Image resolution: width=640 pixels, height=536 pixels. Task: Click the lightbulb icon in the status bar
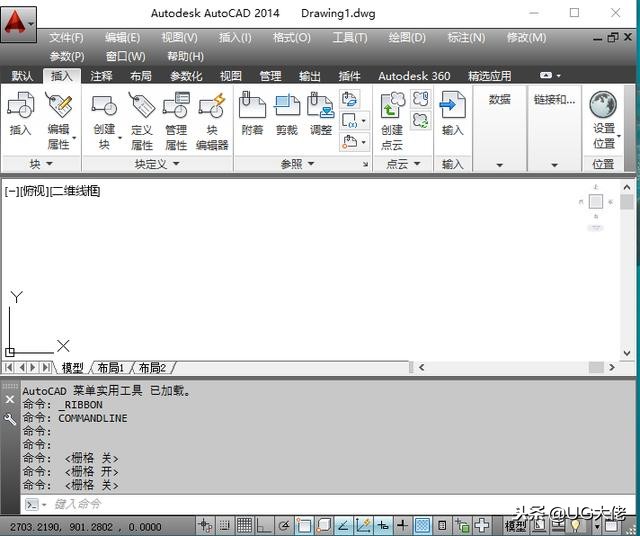tap(576, 526)
